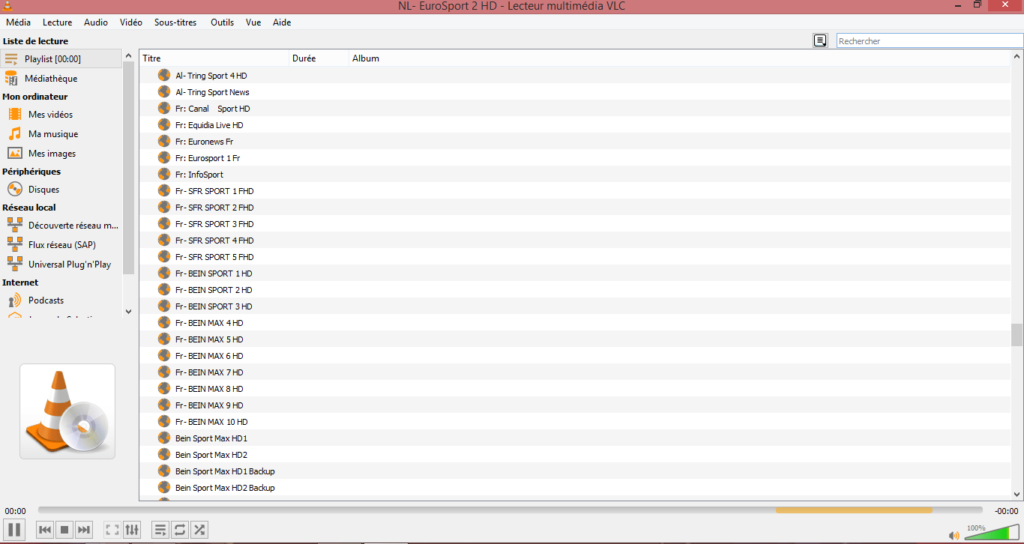1024x544 pixels.
Task: Adjust the volume slider
Action: coord(987,533)
